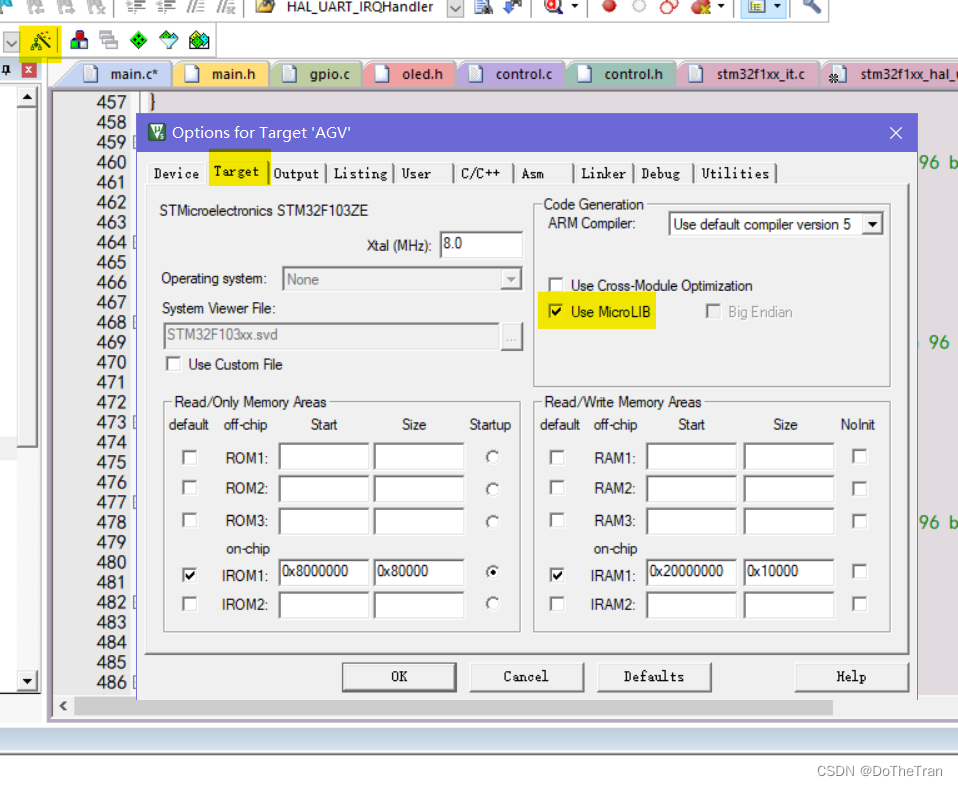Click the Defaults button
Screen dimensions: 958x786
(x=654, y=677)
